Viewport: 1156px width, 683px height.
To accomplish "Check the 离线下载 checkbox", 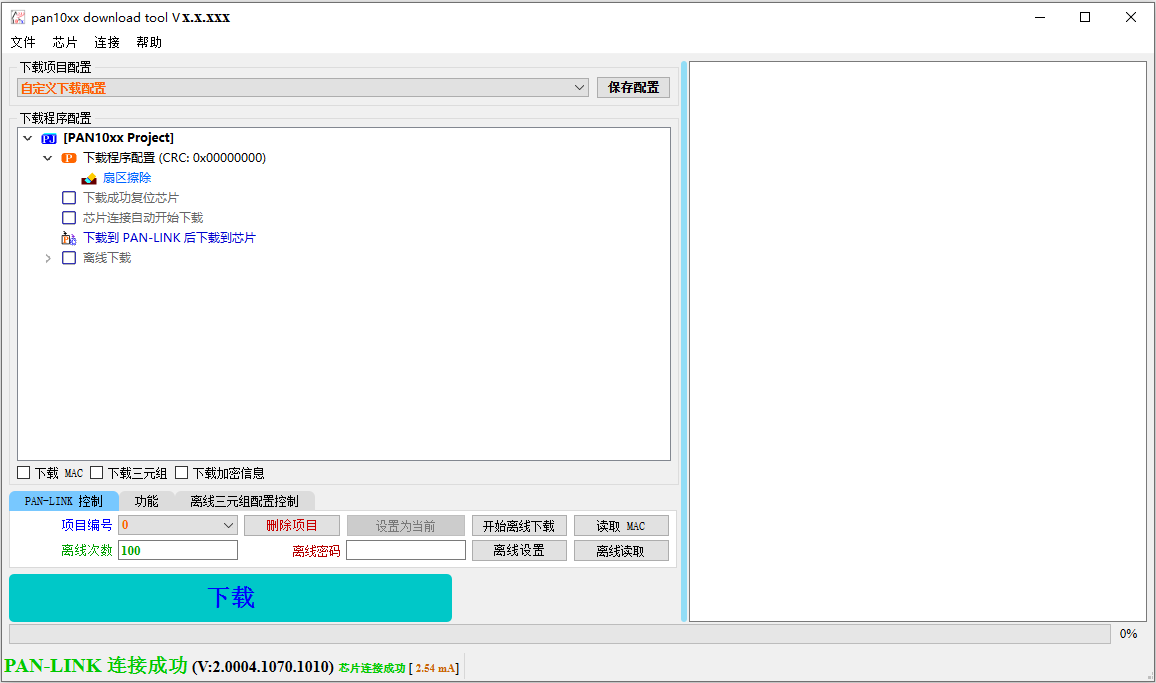I will [69, 257].
